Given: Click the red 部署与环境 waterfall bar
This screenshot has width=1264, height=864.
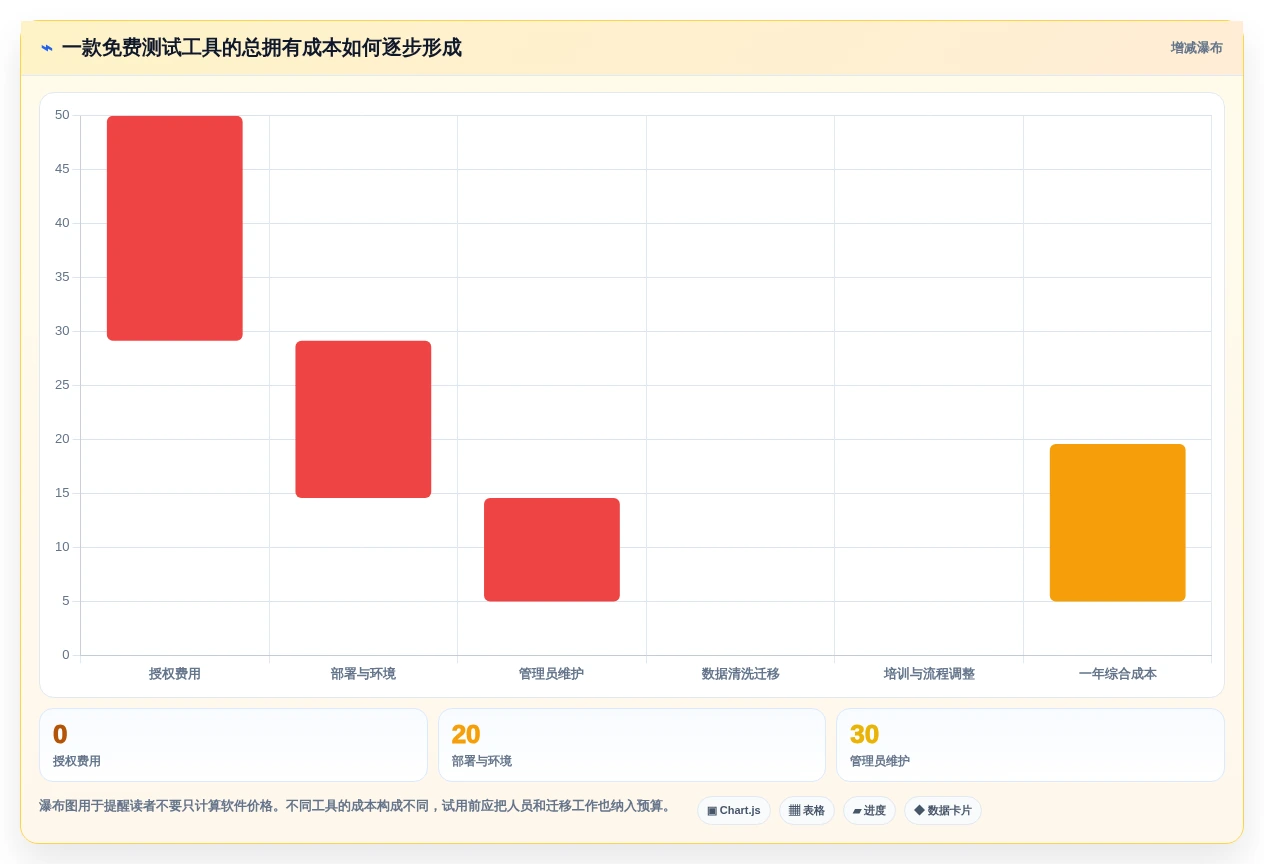Looking at the screenshot, I should pos(363,419).
